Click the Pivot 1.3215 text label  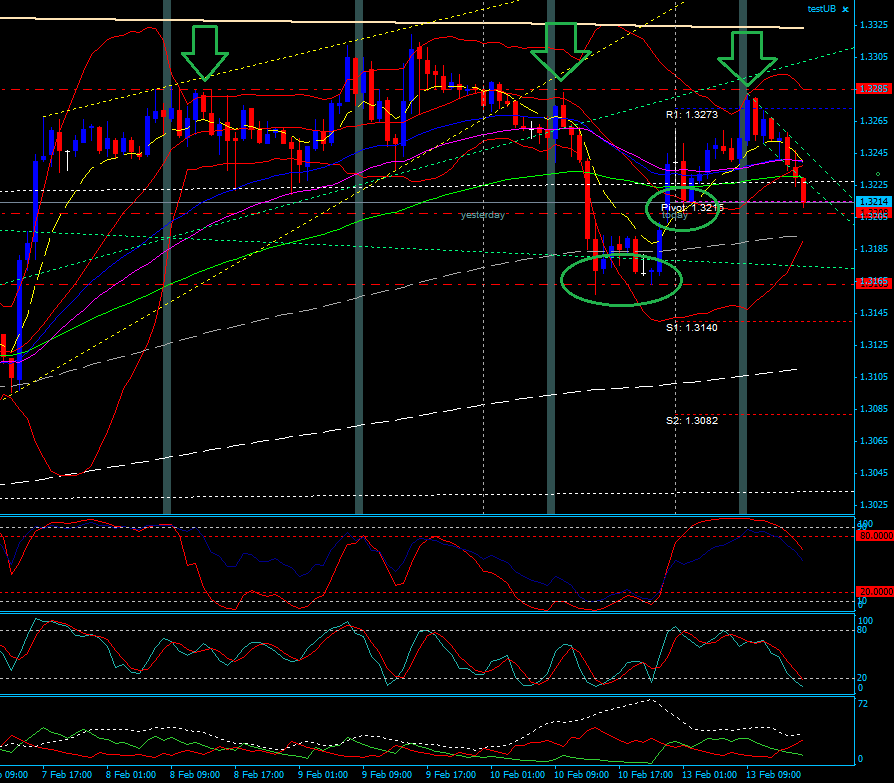point(692,208)
